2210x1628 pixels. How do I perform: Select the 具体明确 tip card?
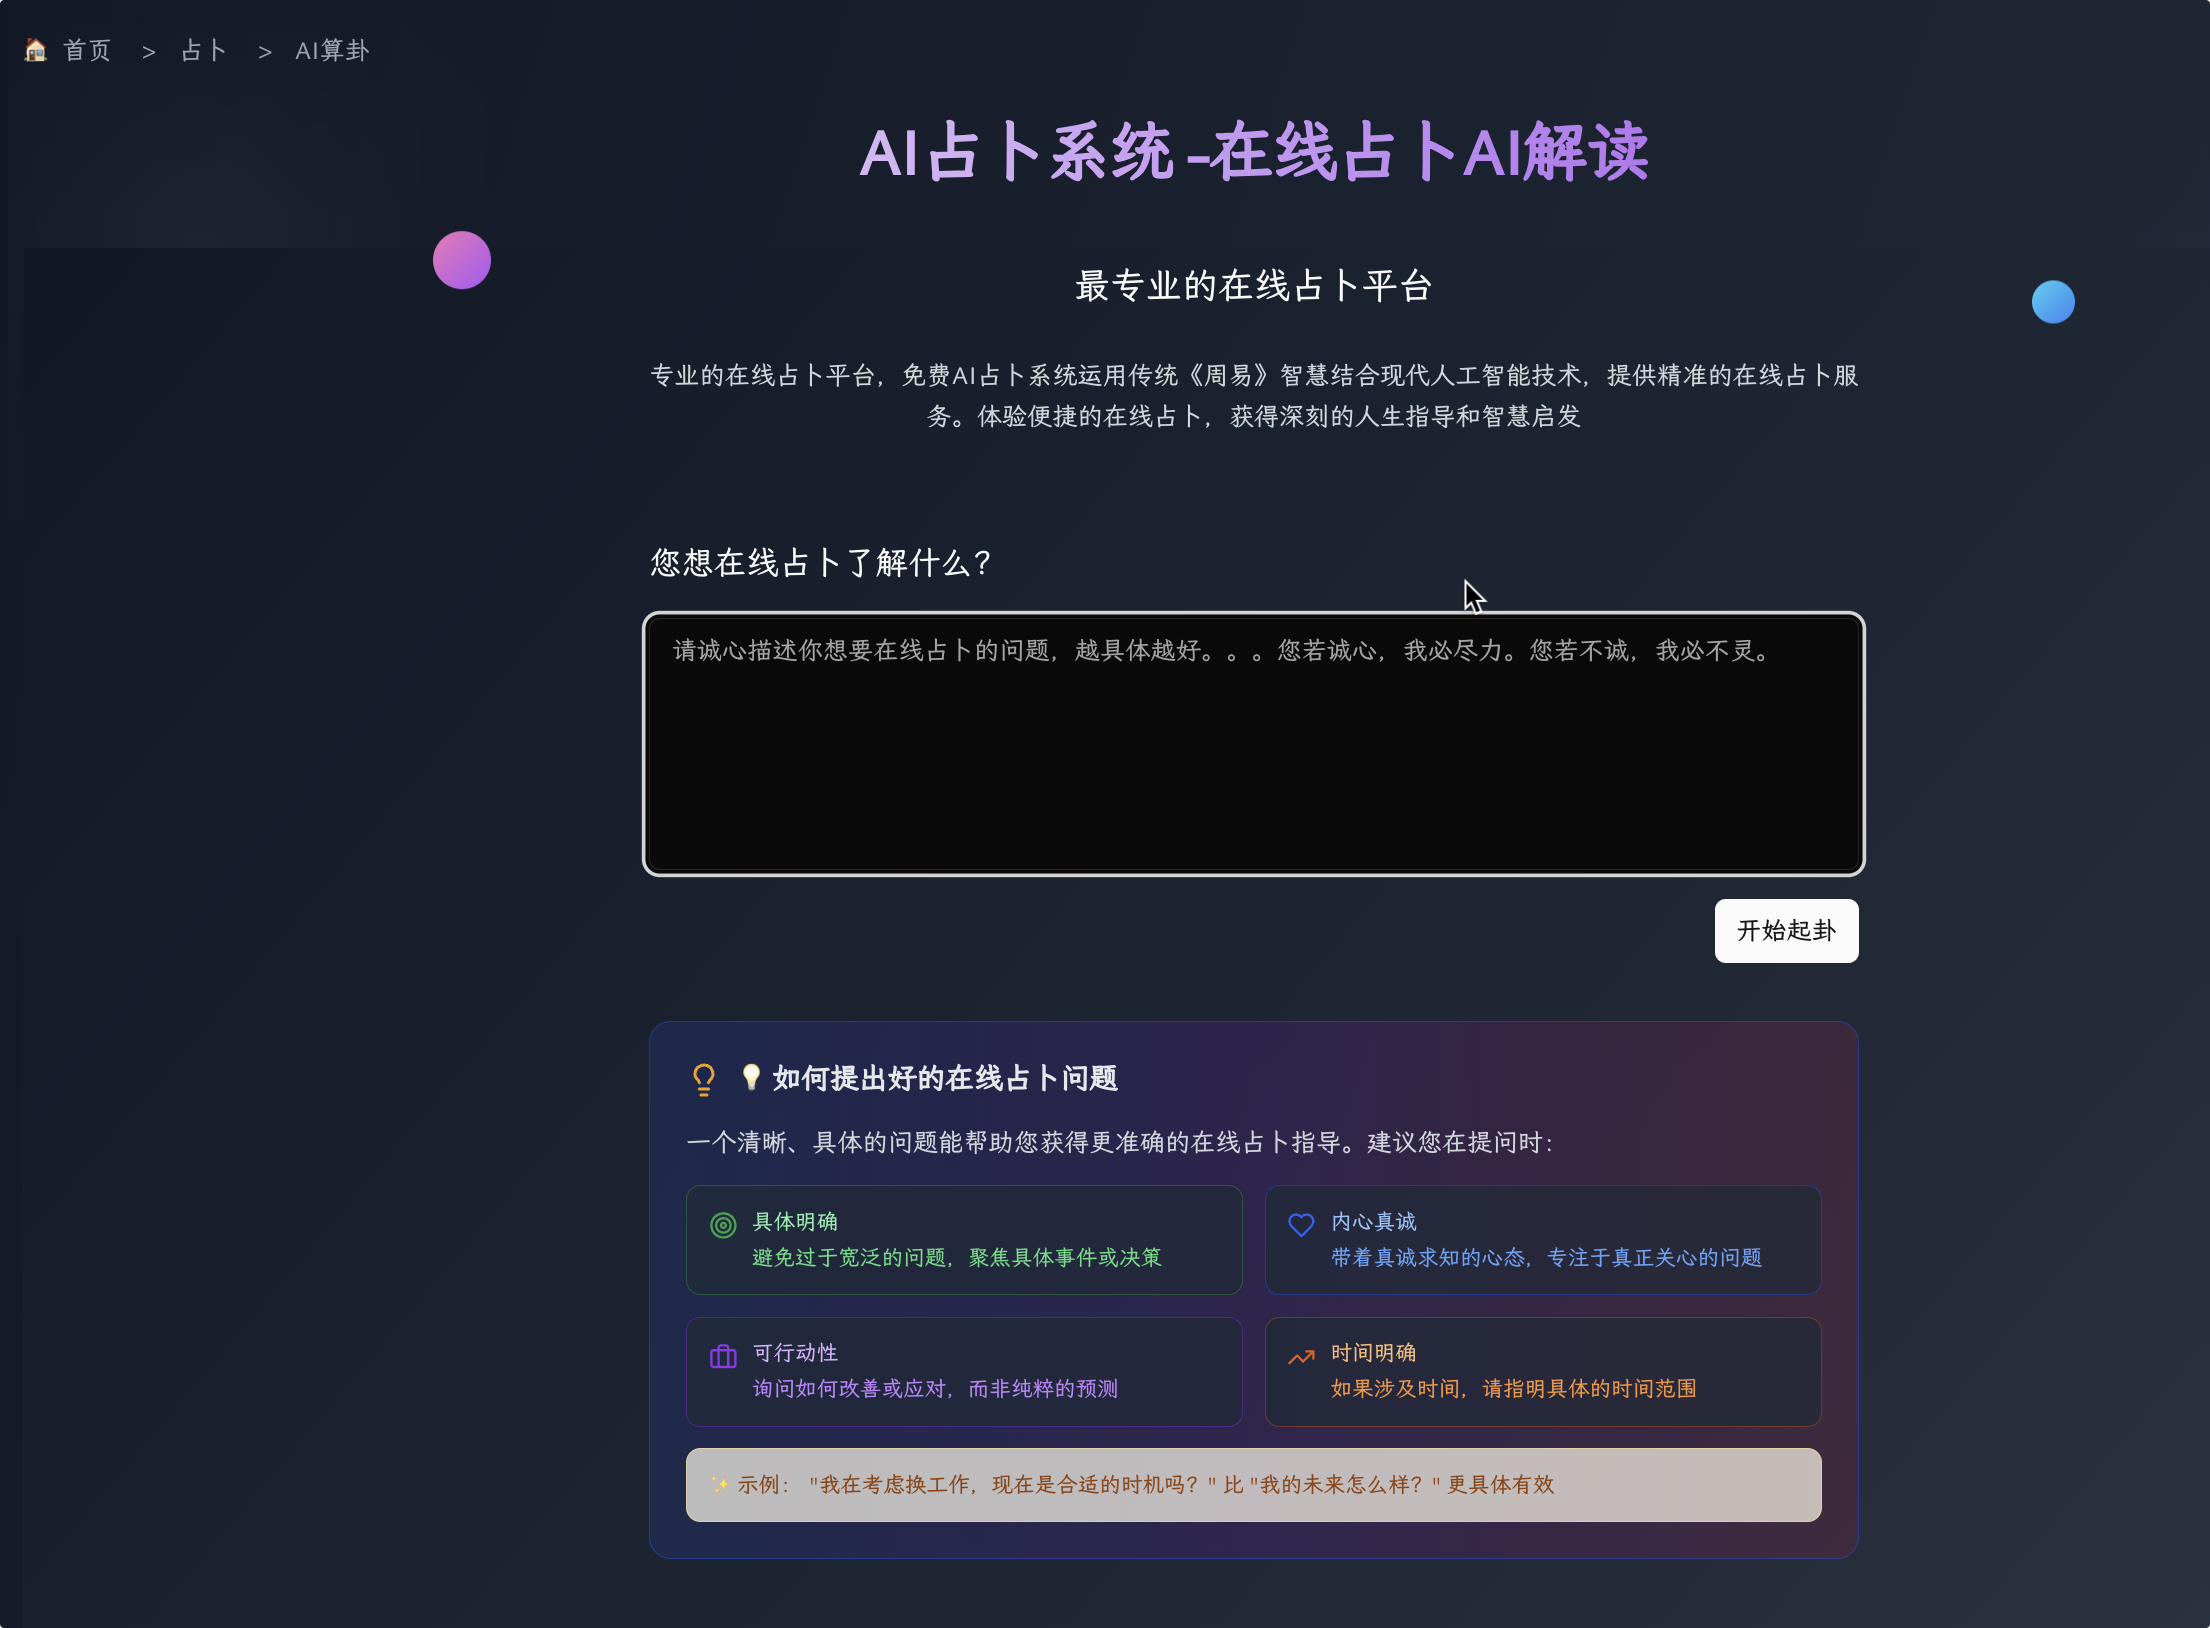coord(964,1240)
